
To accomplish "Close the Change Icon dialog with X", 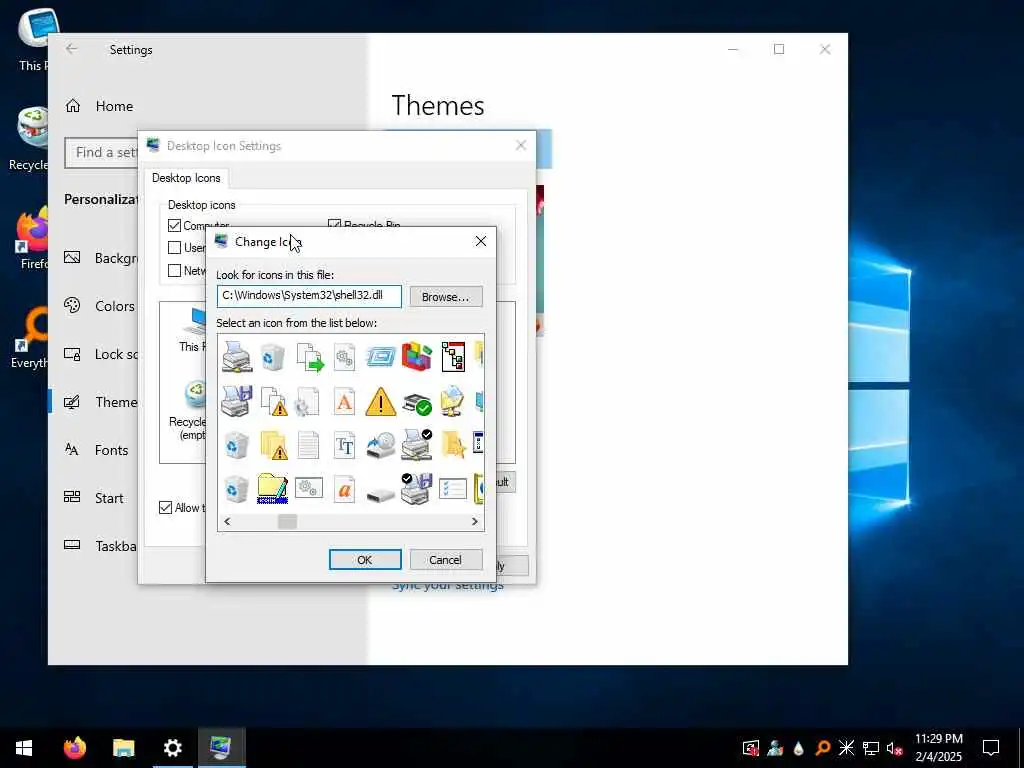I will tap(481, 242).
